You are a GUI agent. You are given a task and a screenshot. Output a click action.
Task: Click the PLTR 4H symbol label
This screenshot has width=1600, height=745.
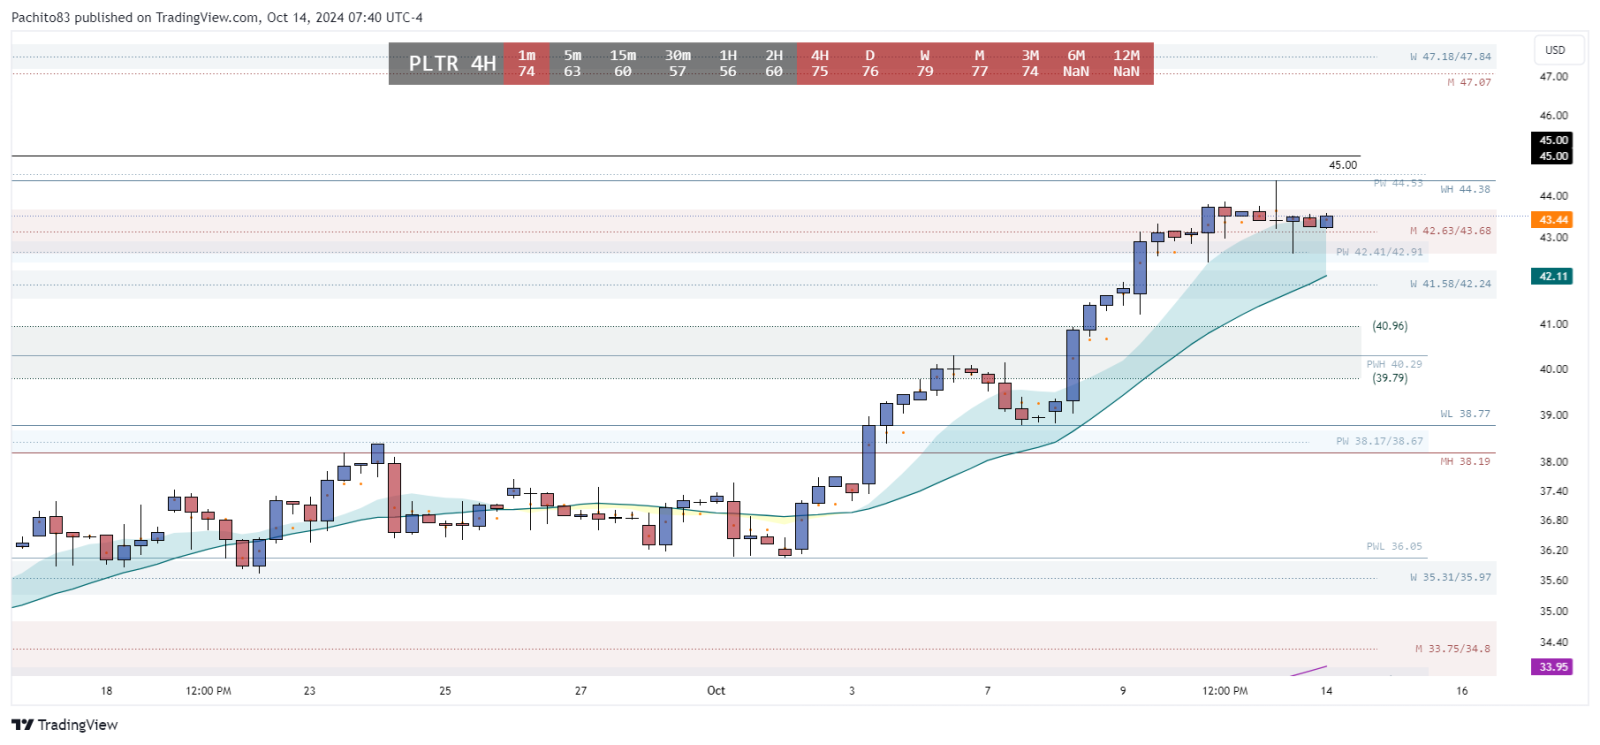tap(452, 63)
